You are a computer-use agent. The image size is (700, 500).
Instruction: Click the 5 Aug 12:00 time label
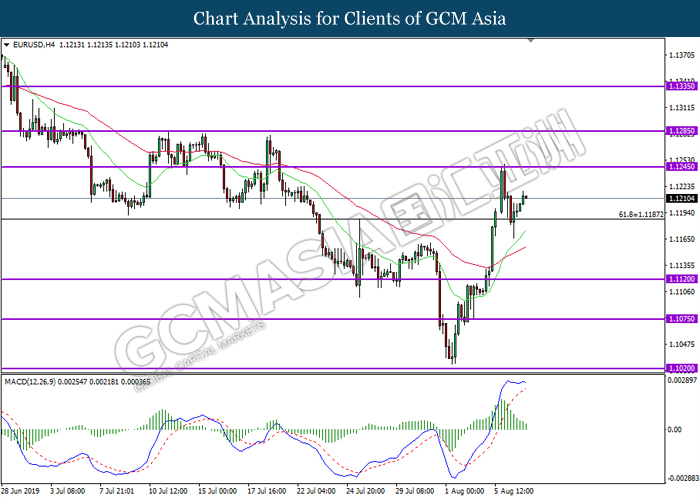pos(514,491)
